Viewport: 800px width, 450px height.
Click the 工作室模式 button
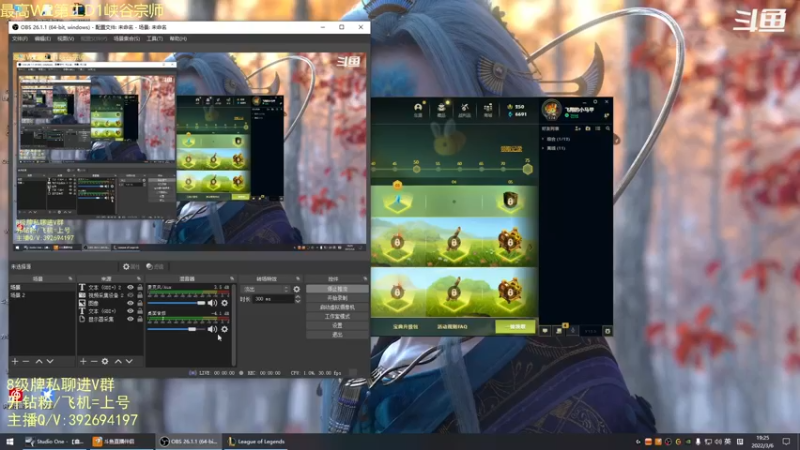click(337, 316)
